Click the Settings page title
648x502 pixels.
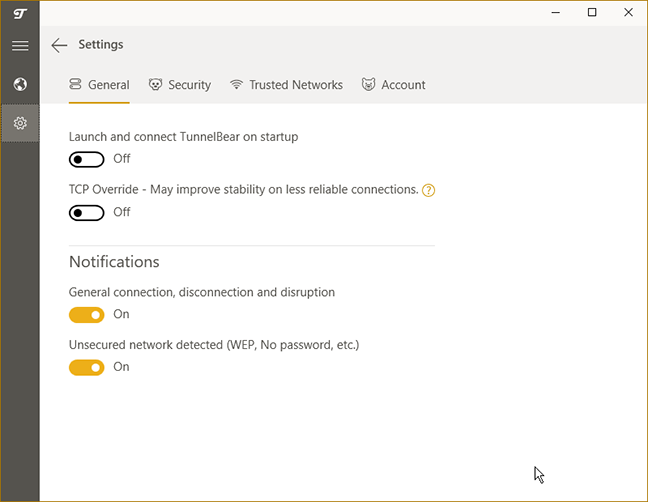[x=101, y=45]
